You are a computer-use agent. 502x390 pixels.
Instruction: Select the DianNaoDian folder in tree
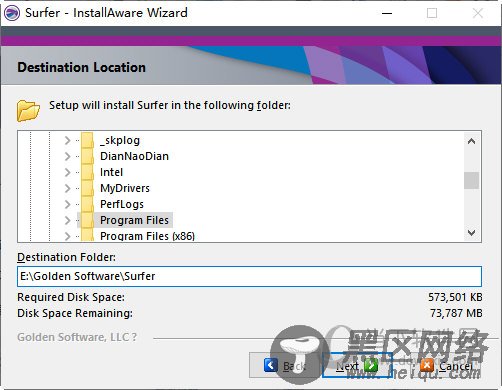(x=134, y=156)
